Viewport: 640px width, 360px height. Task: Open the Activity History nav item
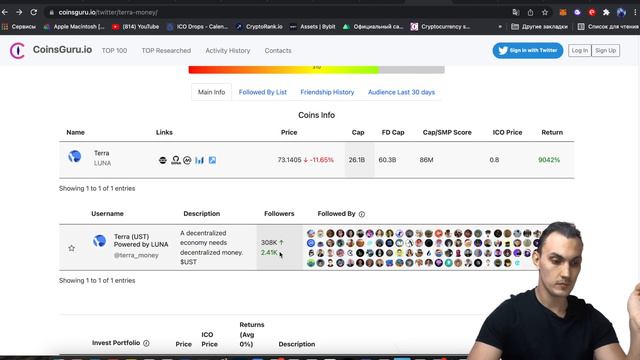(228, 51)
